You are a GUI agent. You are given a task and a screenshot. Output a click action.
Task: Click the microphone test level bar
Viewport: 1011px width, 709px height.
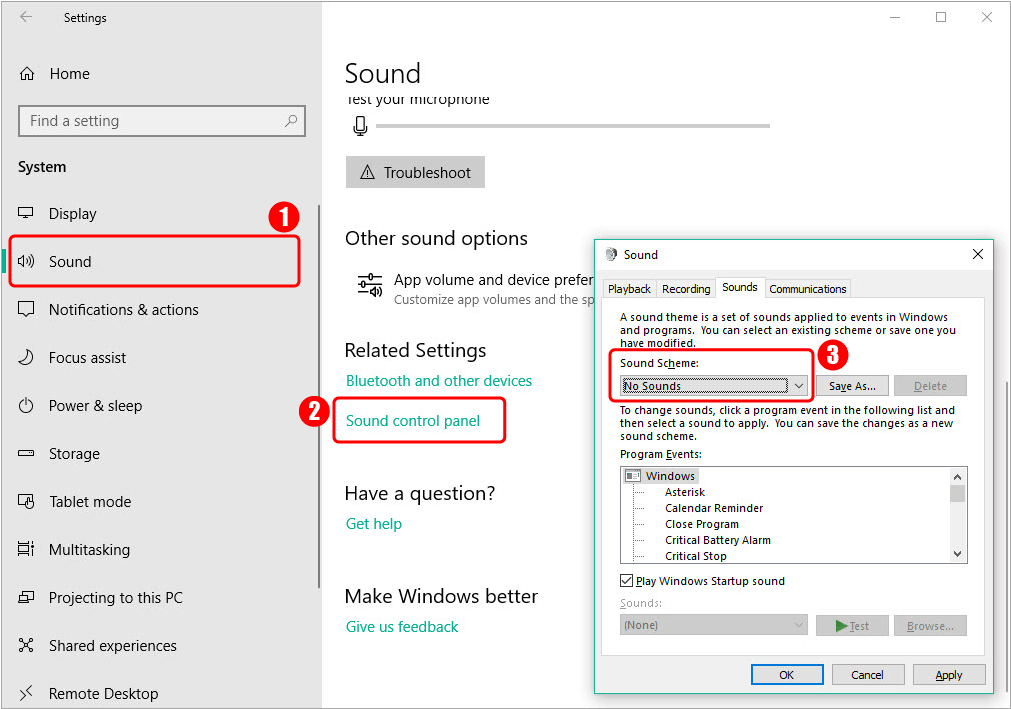point(573,126)
